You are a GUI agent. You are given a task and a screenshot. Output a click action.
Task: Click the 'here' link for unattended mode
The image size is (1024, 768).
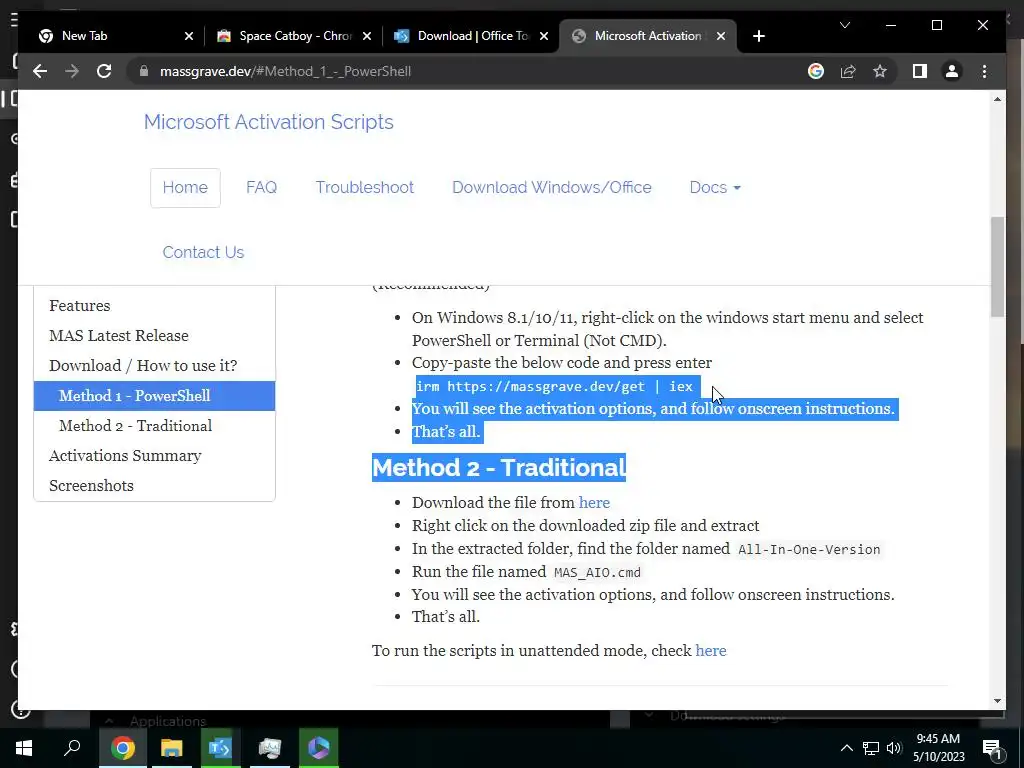tap(711, 650)
